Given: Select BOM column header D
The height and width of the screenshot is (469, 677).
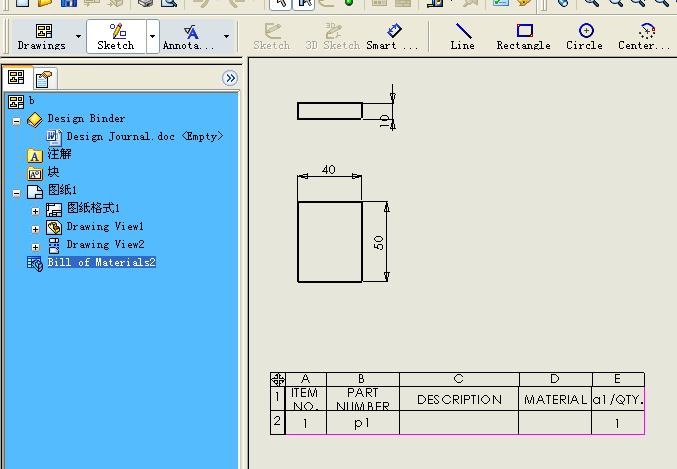Looking at the screenshot, I should point(555,379).
